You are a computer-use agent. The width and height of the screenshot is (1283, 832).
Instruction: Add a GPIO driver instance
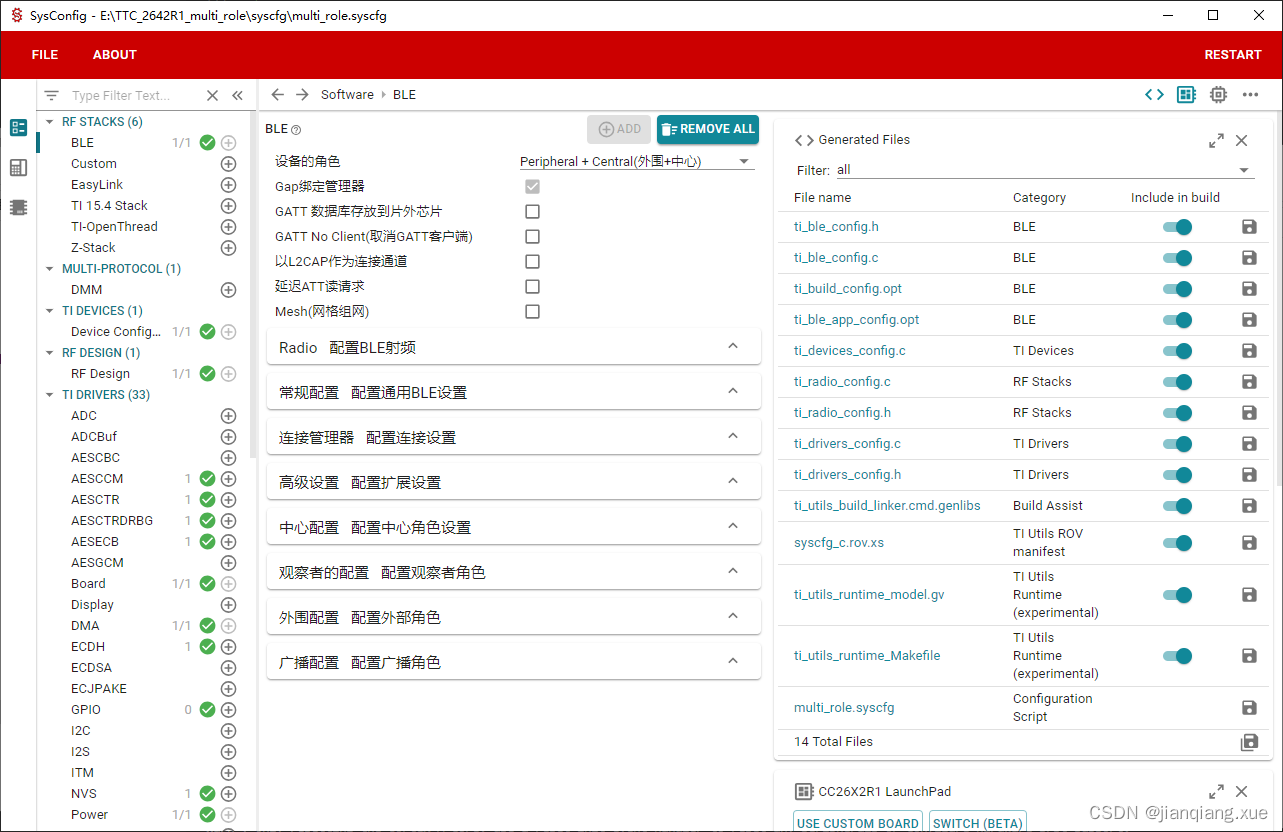228,710
